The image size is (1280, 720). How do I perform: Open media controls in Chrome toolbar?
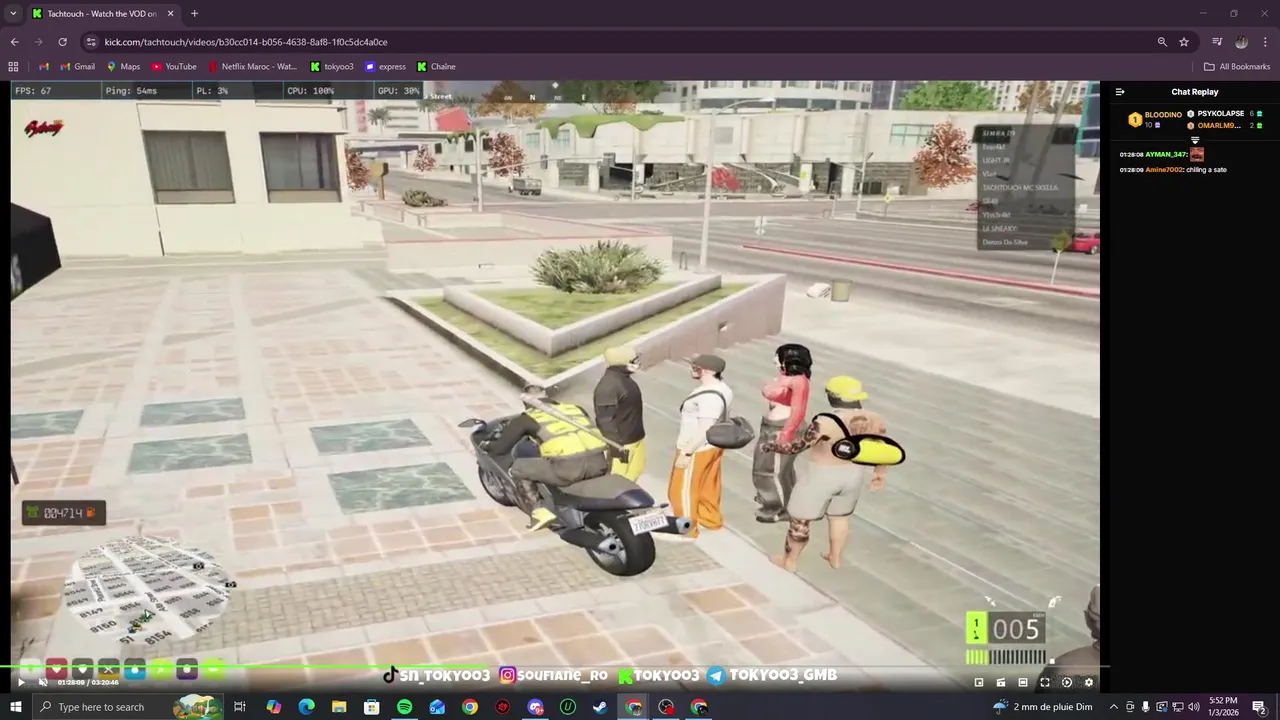coord(1217,42)
